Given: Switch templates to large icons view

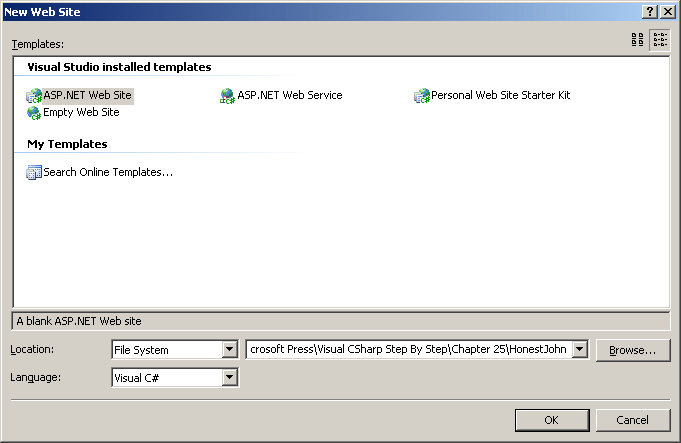Looking at the screenshot, I should click(x=637, y=40).
